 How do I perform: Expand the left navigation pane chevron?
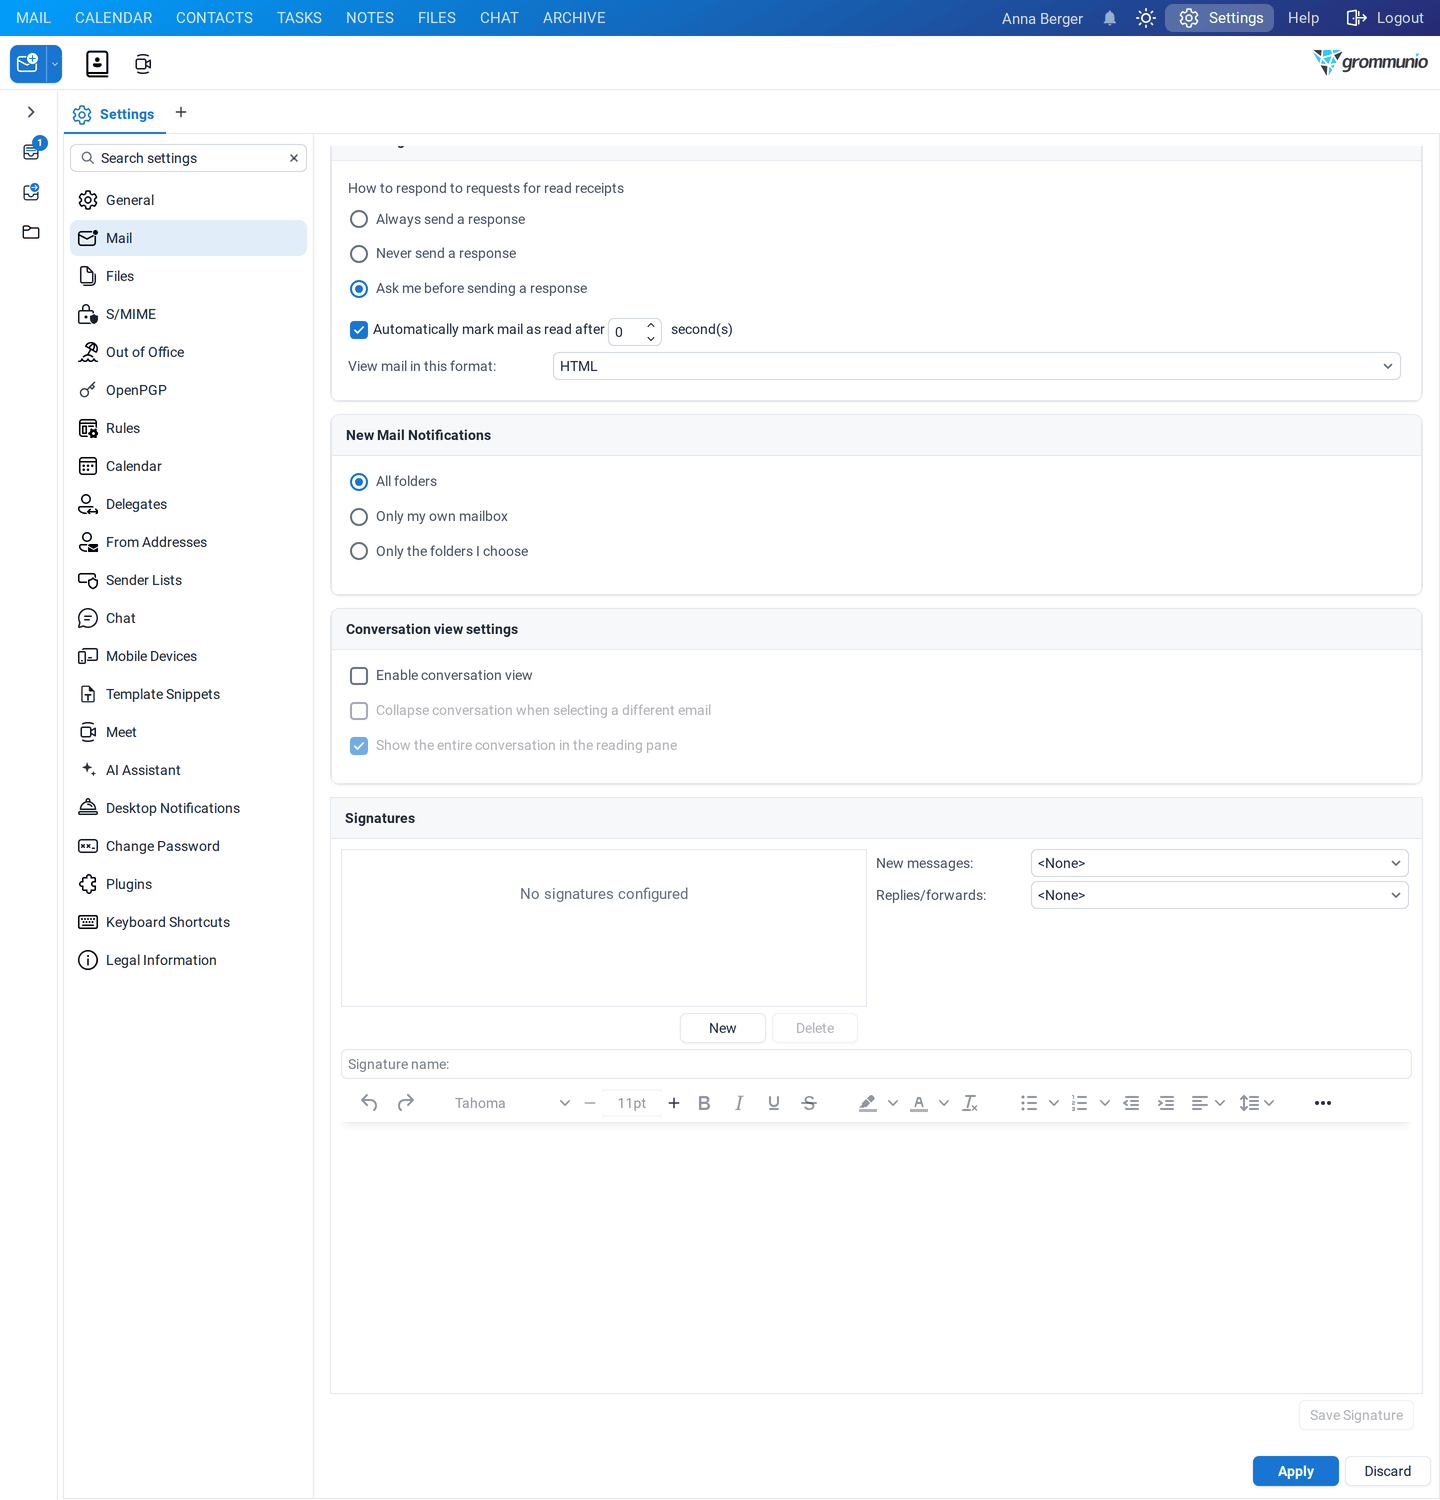pos(31,112)
